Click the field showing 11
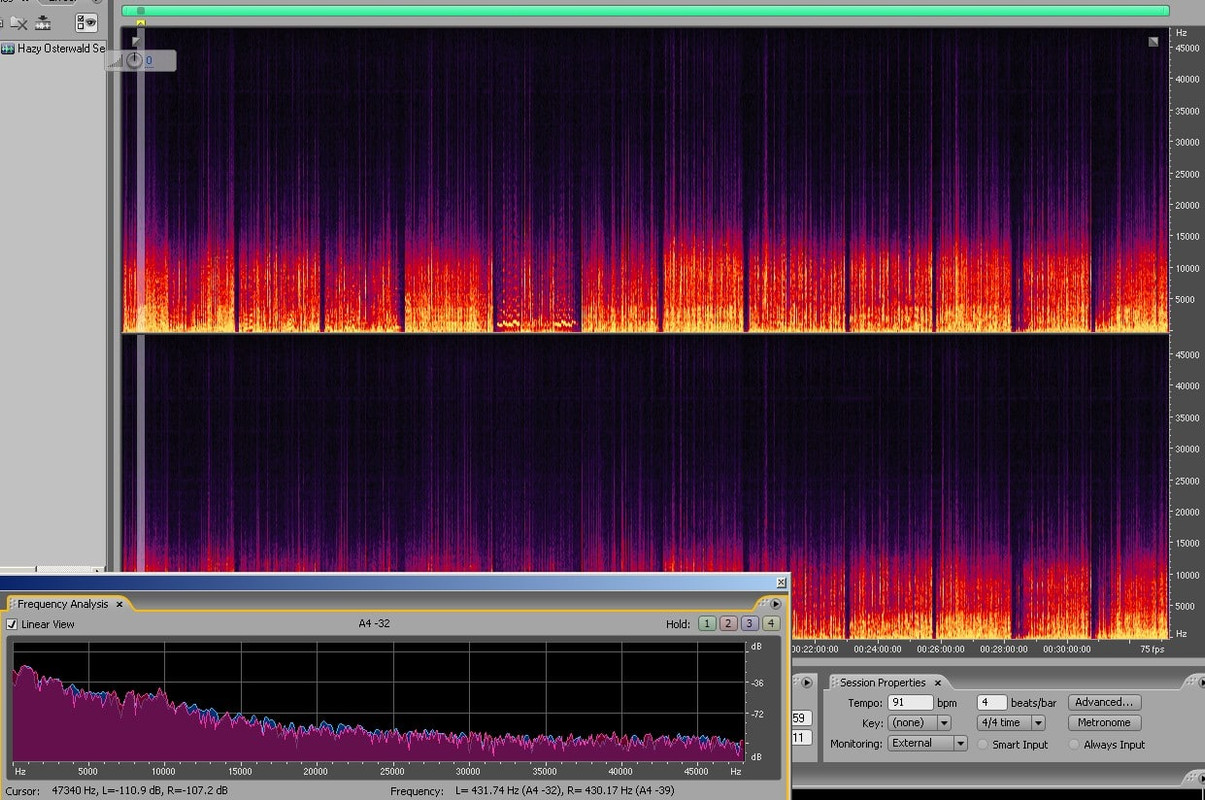 [801, 738]
